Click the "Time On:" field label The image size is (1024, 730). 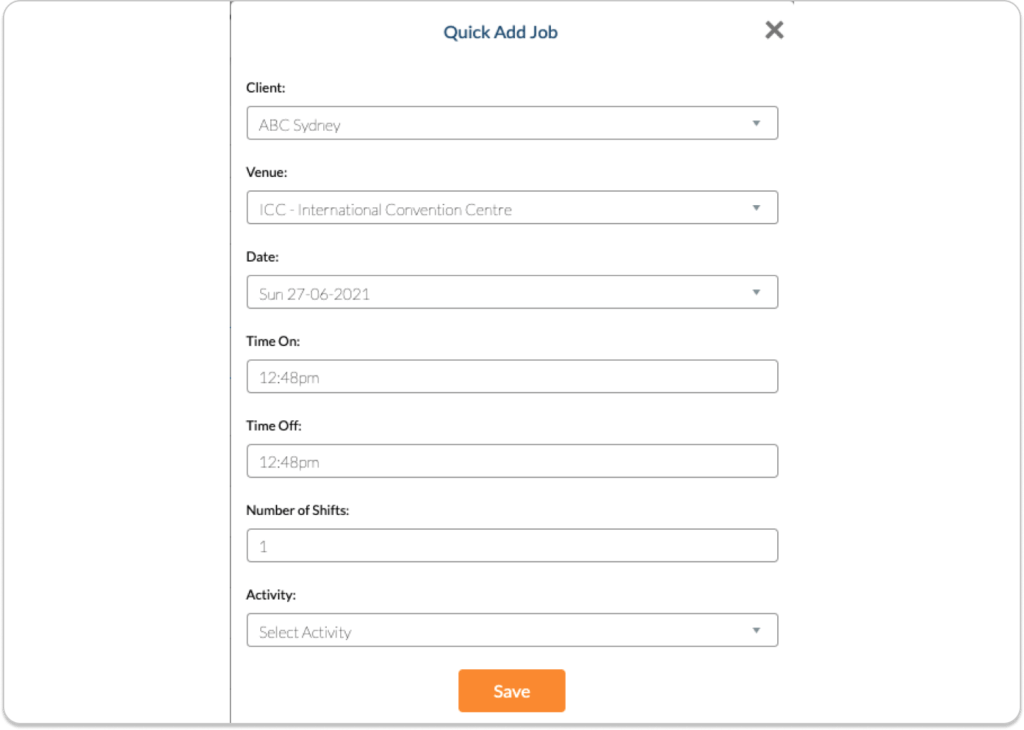pos(273,341)
